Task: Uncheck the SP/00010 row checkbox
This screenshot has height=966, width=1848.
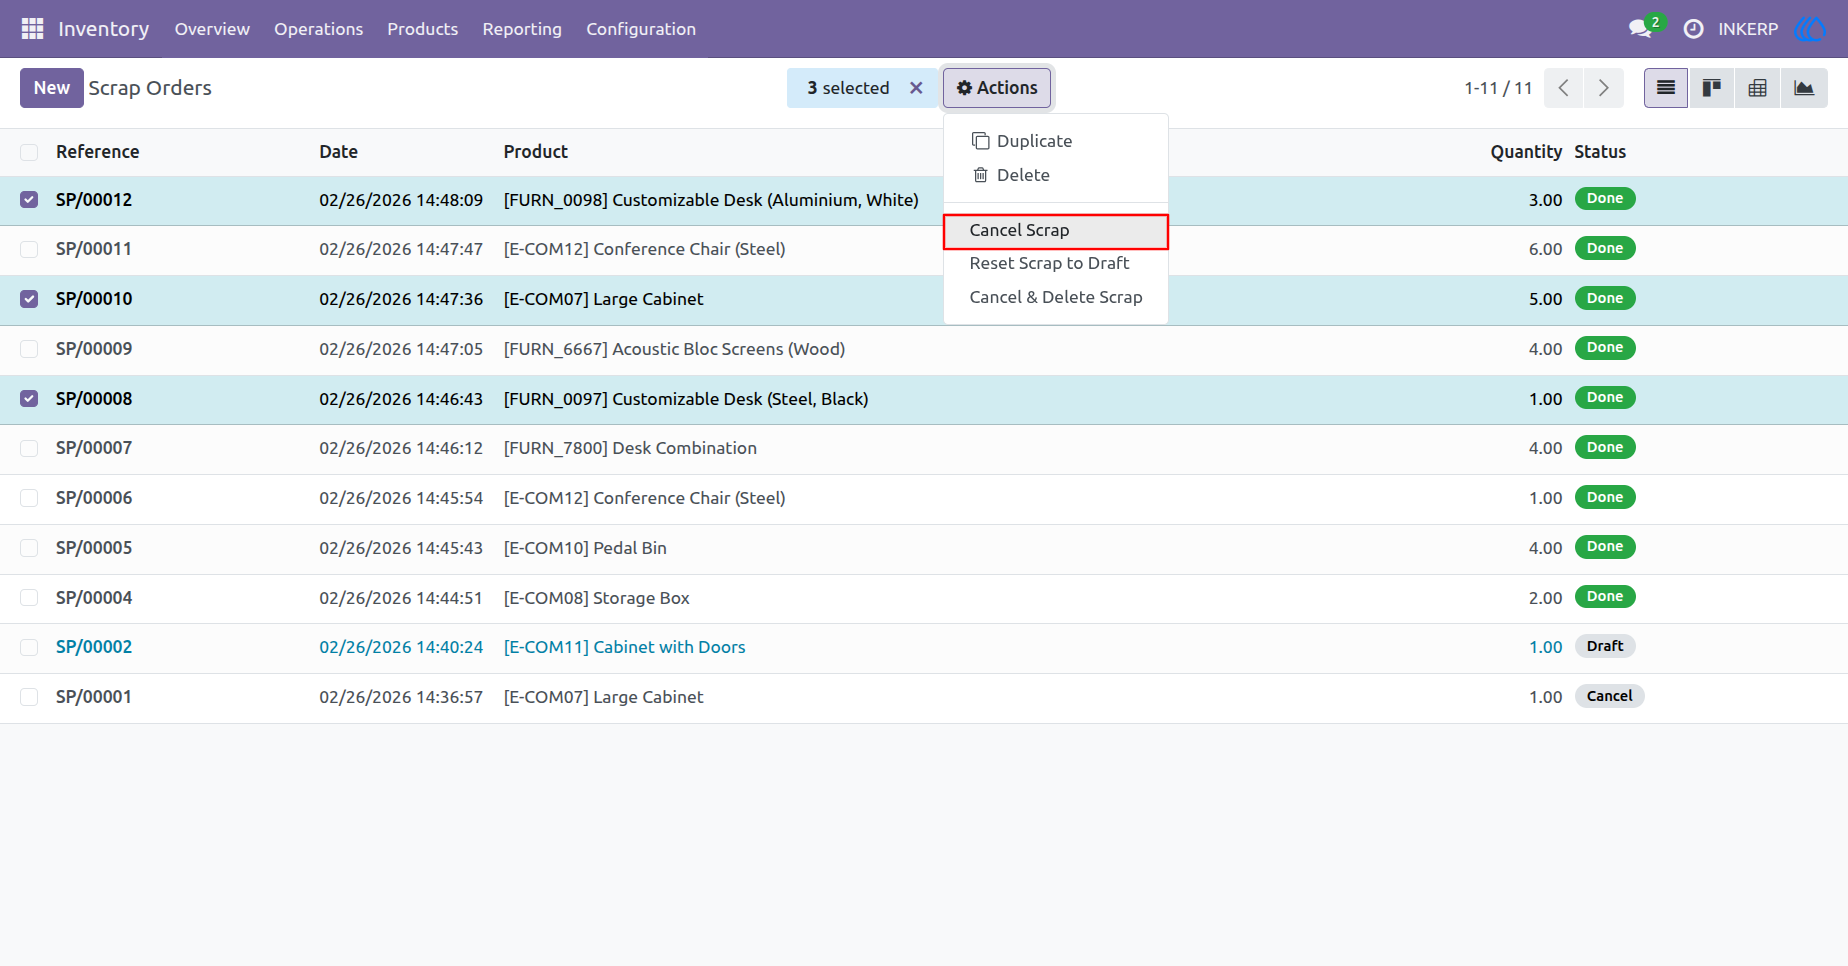Action: click(29, 299)
